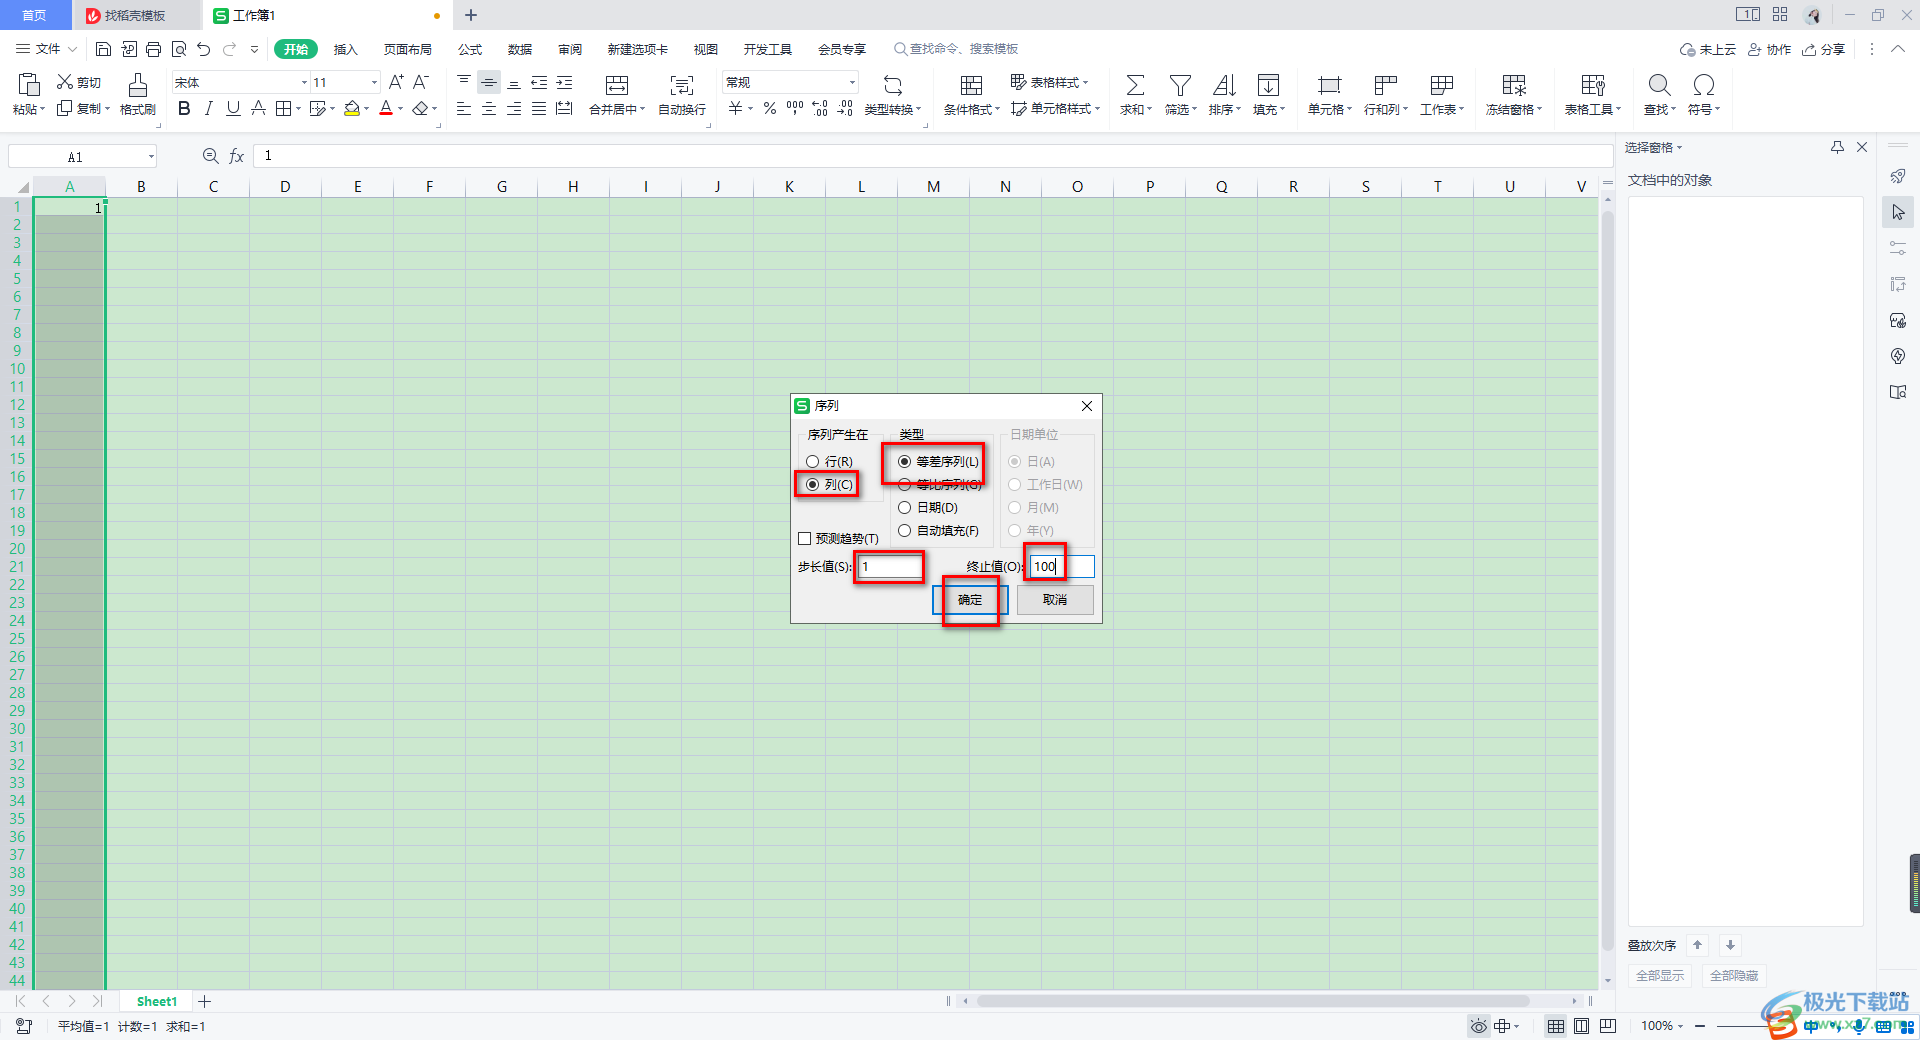Increase font size with A+ icon

(x=396, y=82)
